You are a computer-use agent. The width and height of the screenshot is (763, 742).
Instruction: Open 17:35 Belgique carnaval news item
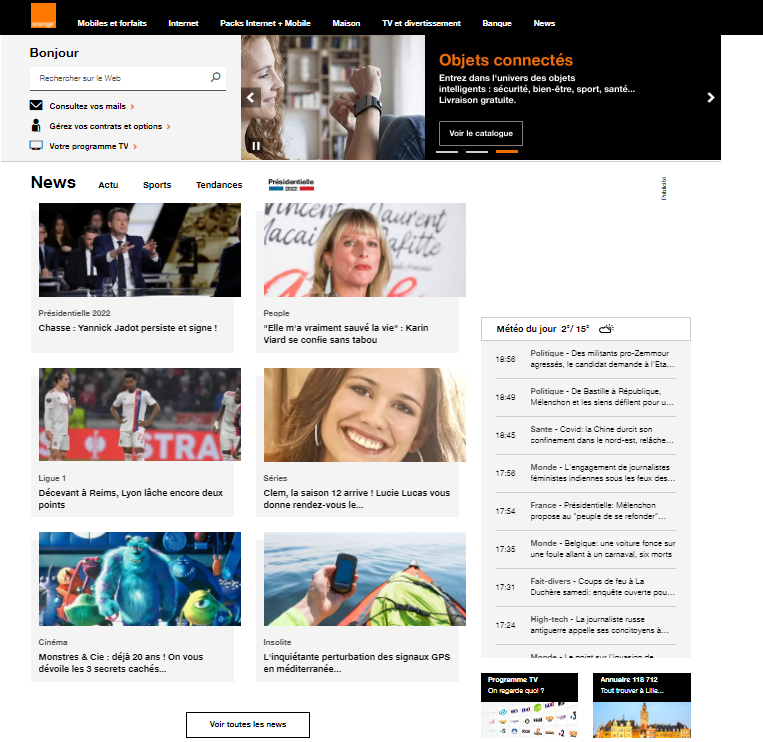[x=585, y=549]
